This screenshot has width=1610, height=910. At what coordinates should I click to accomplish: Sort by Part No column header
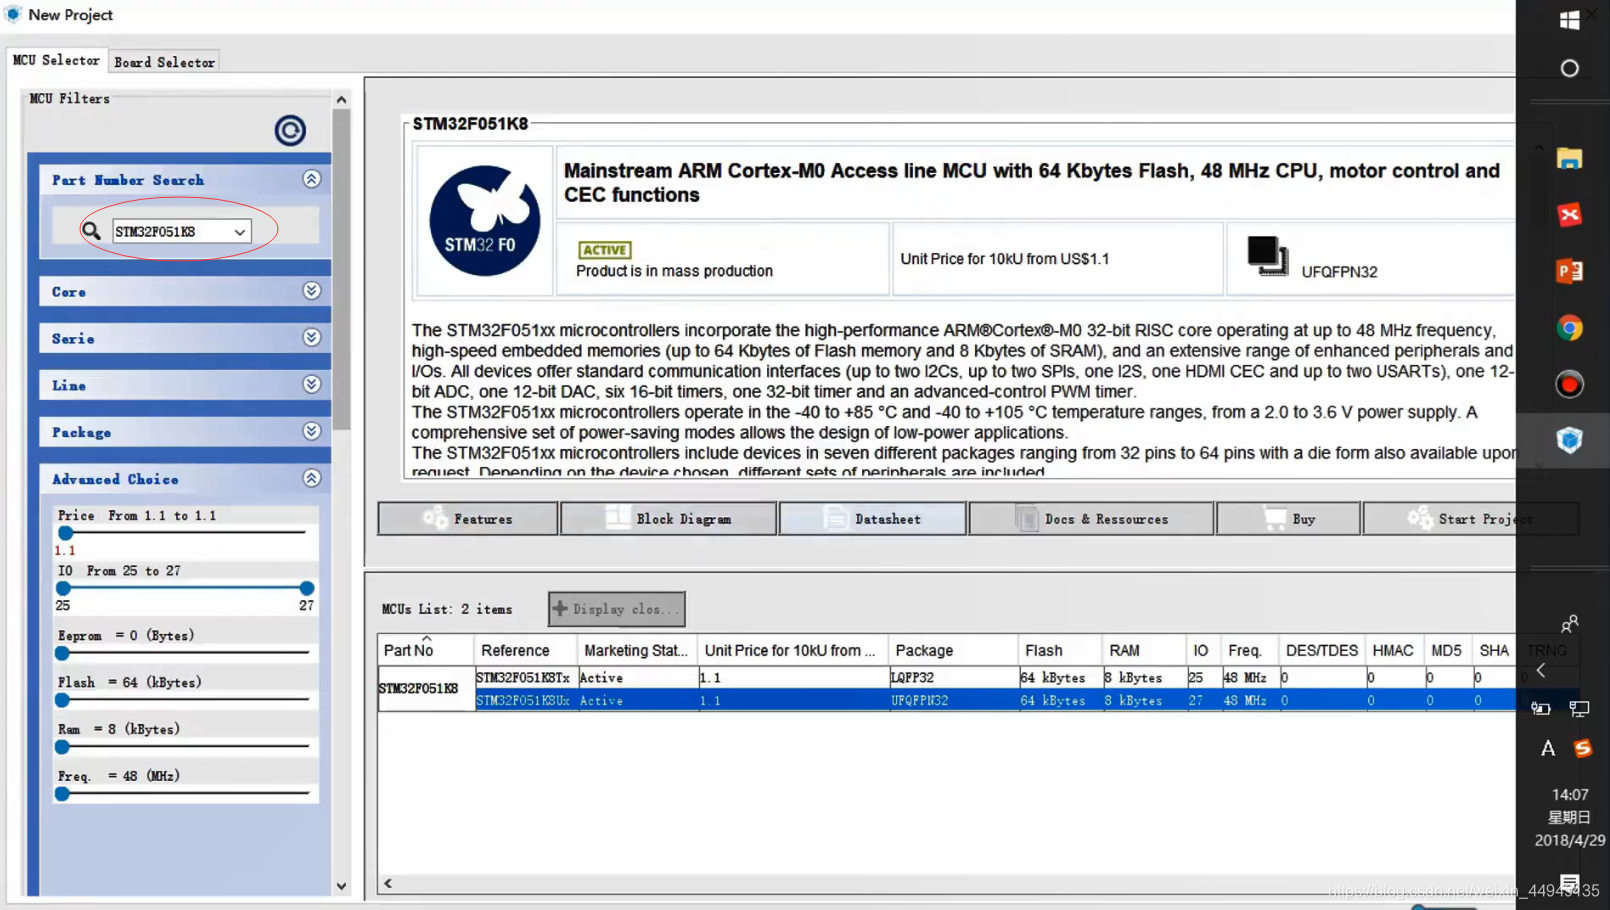click(425, 650)
